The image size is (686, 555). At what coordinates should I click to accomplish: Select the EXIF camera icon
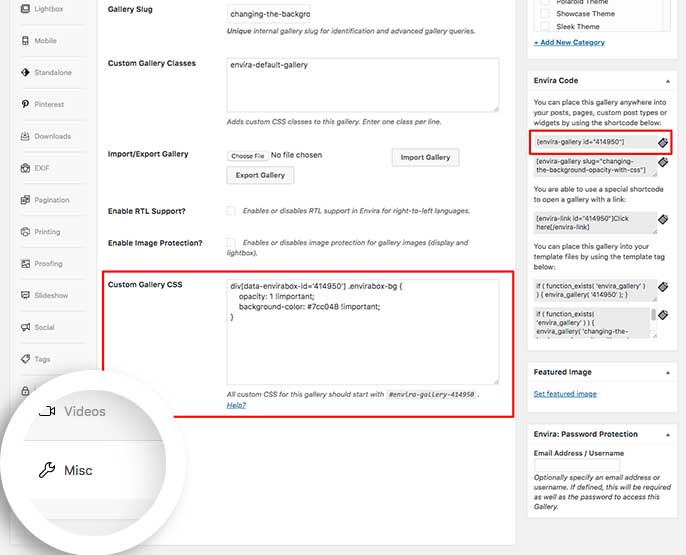(25, 167)
